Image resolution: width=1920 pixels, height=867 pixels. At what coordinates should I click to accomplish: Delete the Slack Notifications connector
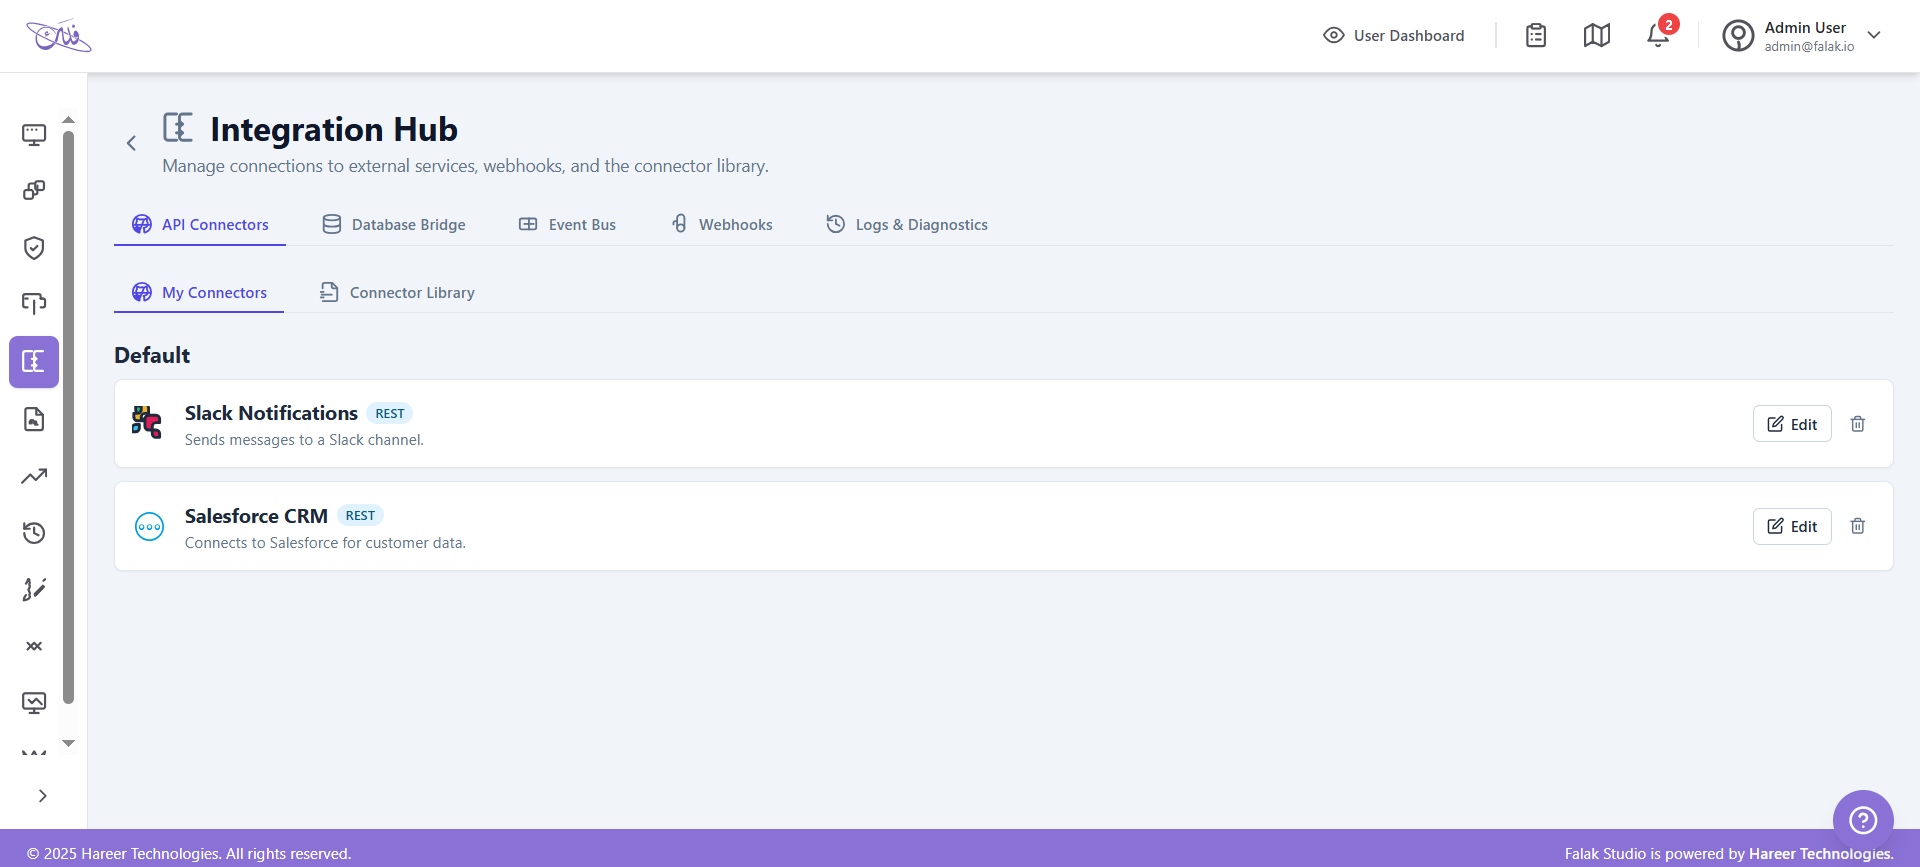(1857, 424)
